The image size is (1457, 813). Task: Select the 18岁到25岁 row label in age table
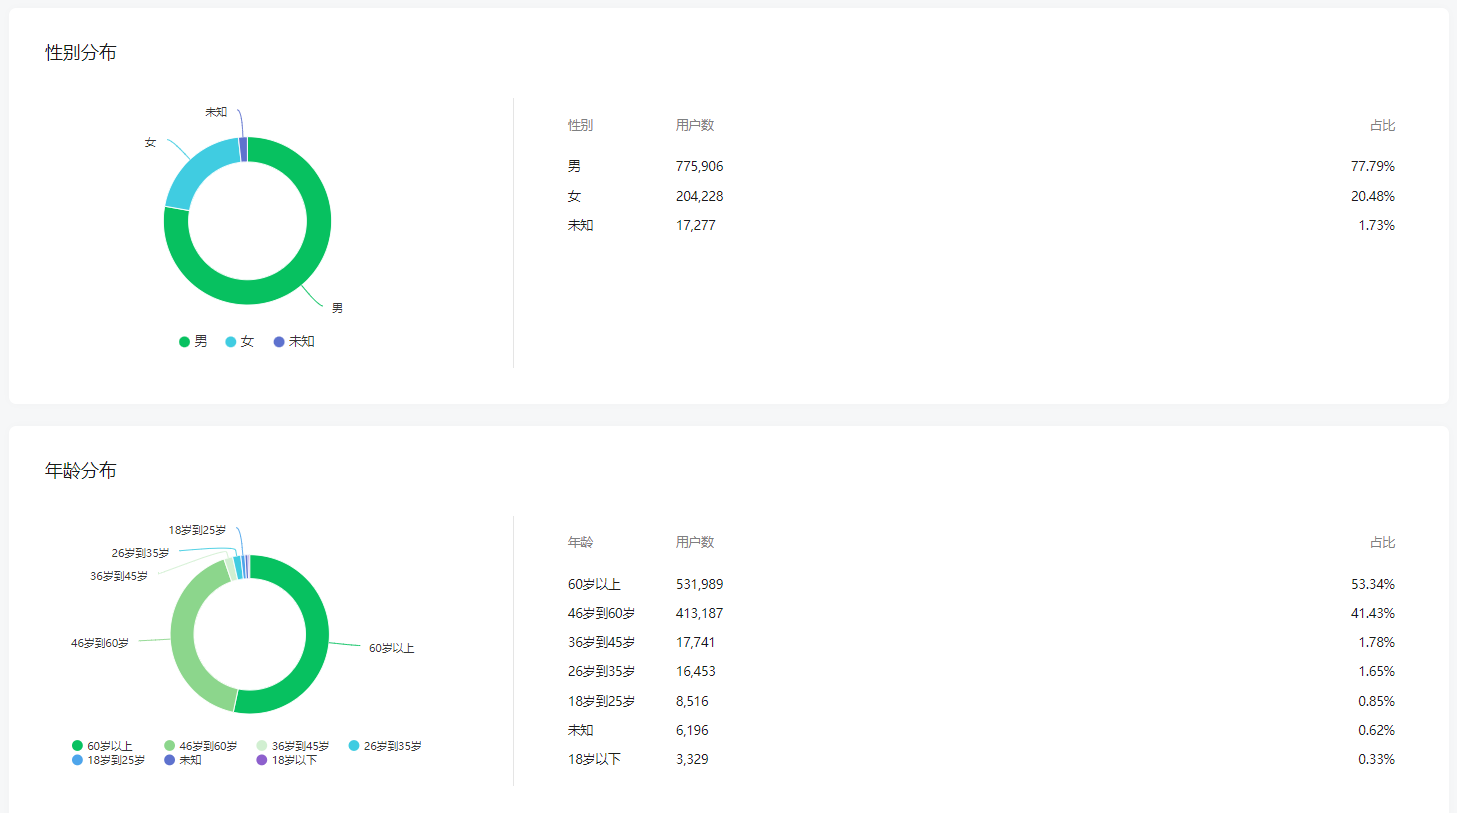[601, 701]
